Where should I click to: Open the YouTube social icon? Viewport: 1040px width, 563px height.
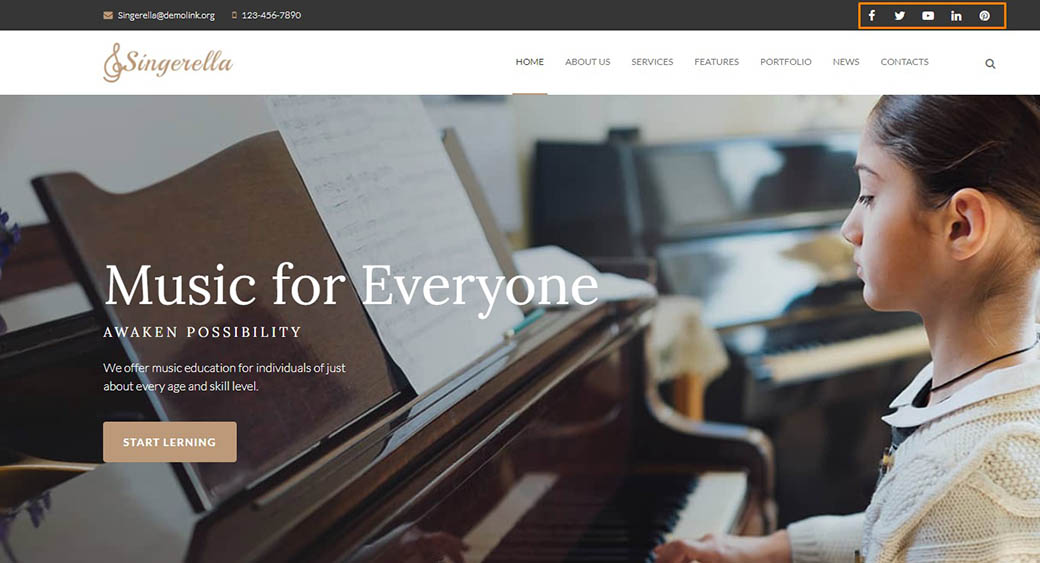928,15
